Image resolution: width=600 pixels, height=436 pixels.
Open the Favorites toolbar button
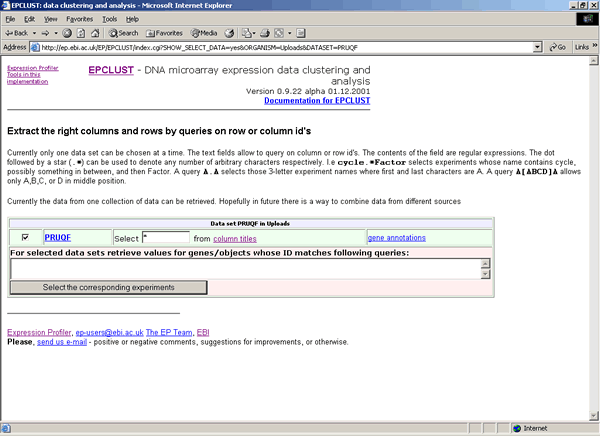(x=164, y=33)
